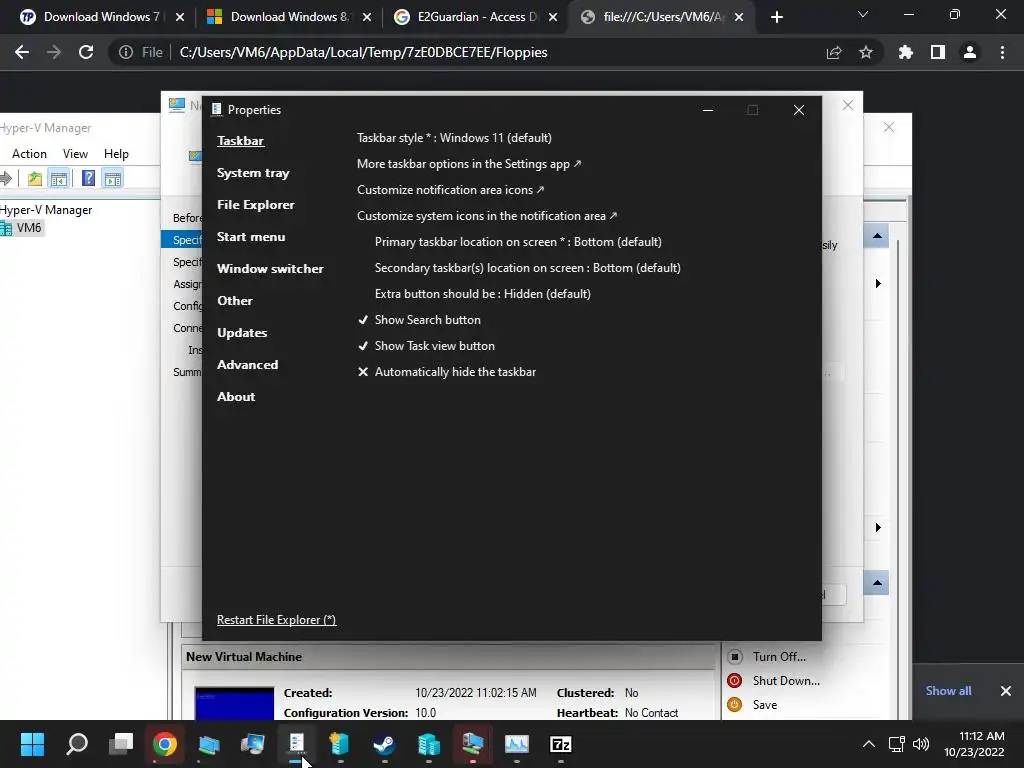Open Chrome from the taskbar
The image size is (1024, 768).
tap(165, 744)
